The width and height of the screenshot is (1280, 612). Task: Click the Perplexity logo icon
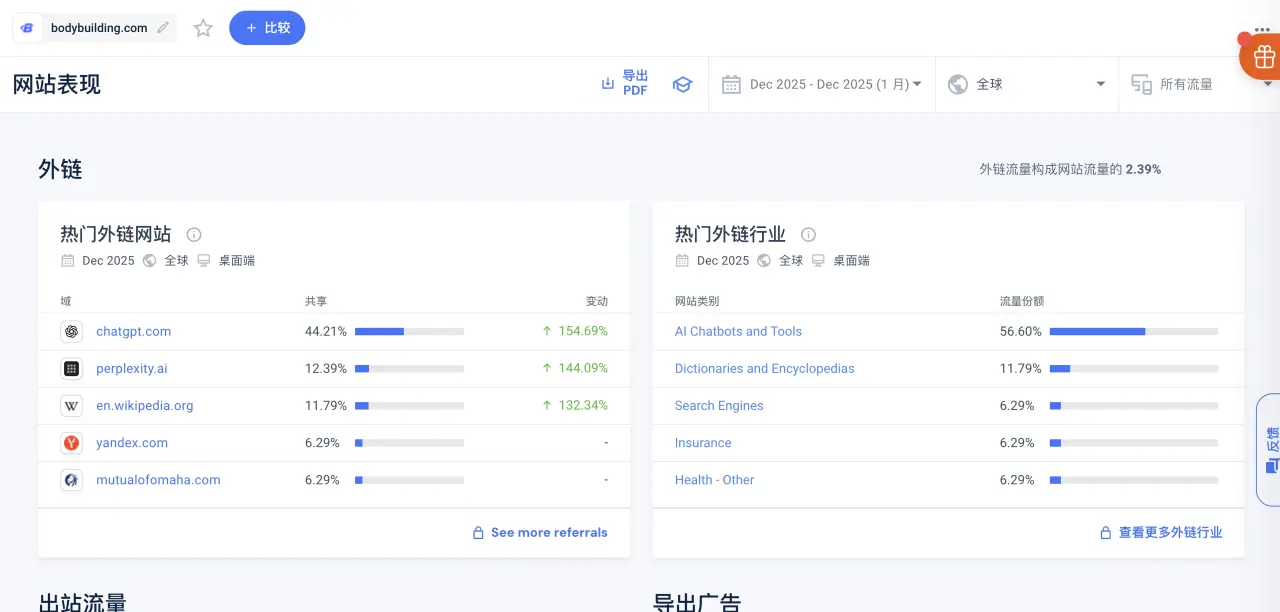[71, 368]
